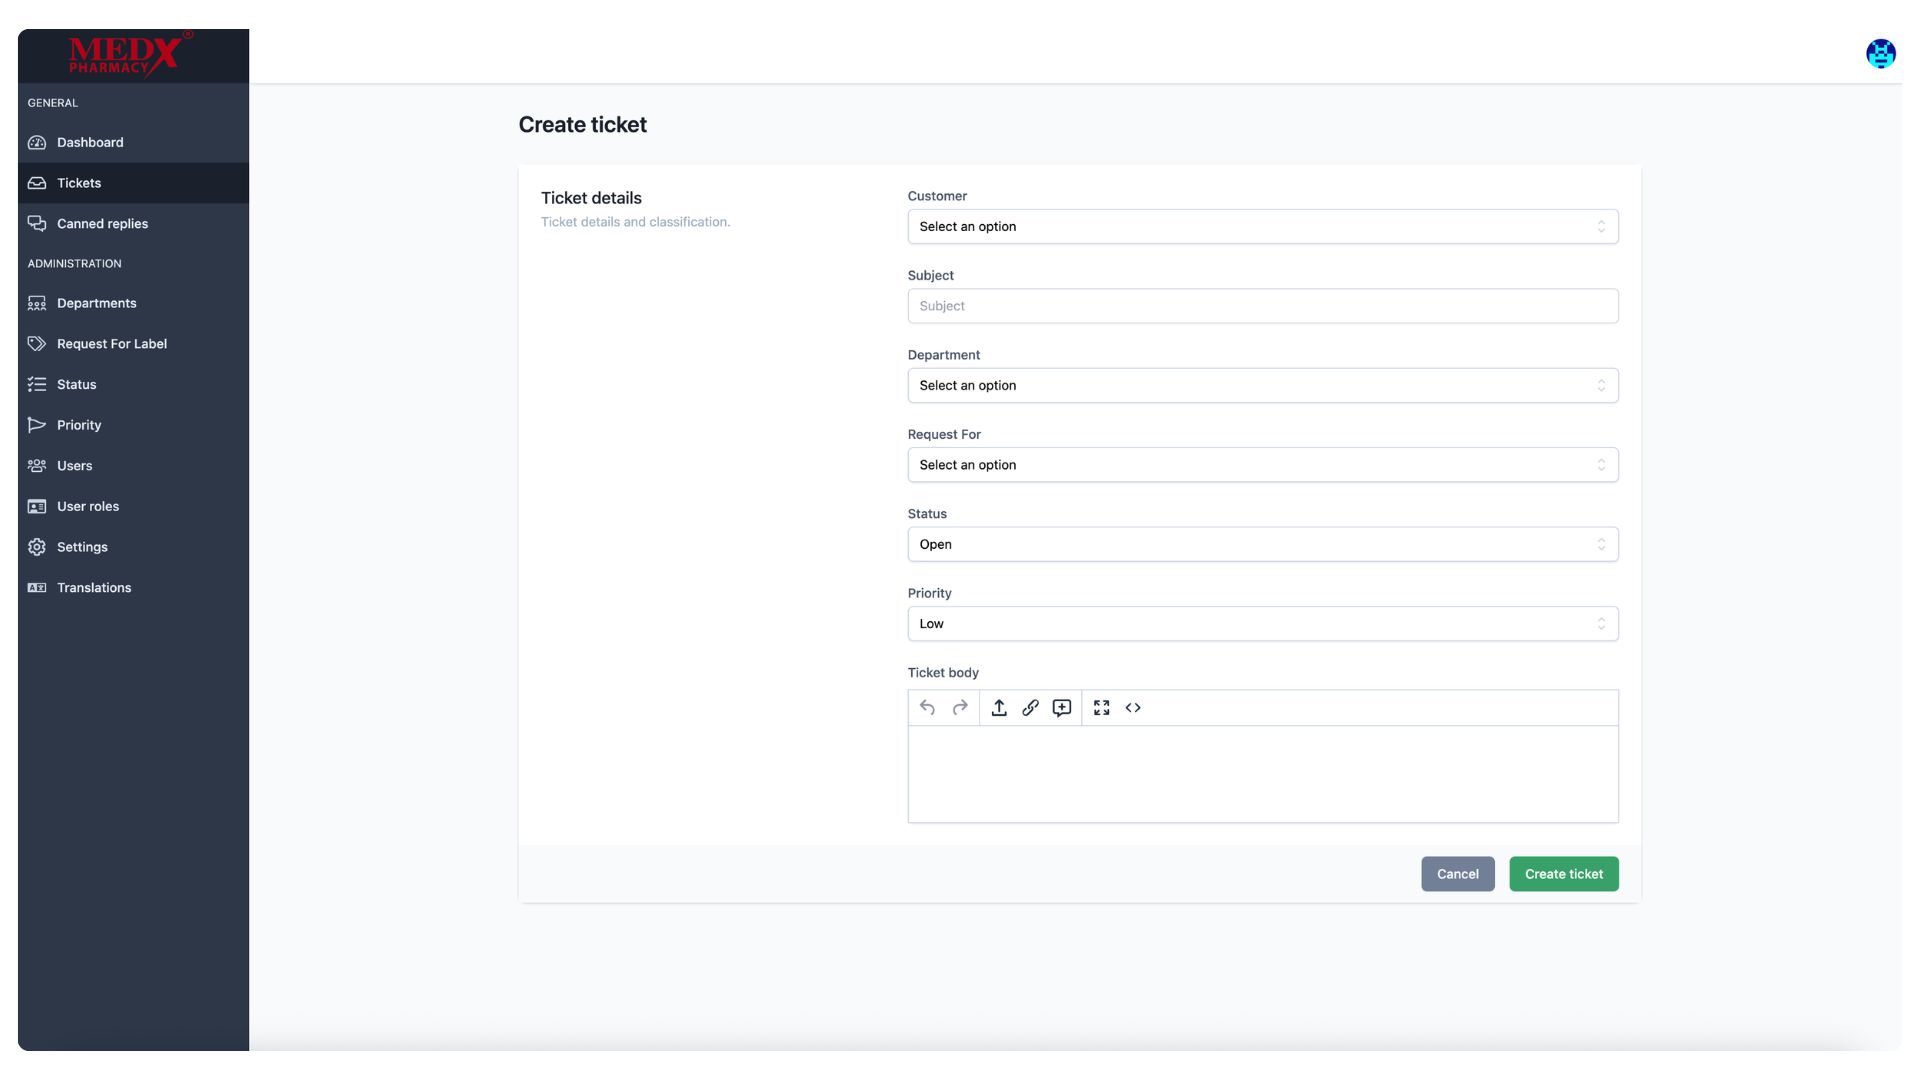This screenshot has width=1920, height=1080.
Task: Click the Customer field label
Action: pyautogui.click(x=937, y=196)
